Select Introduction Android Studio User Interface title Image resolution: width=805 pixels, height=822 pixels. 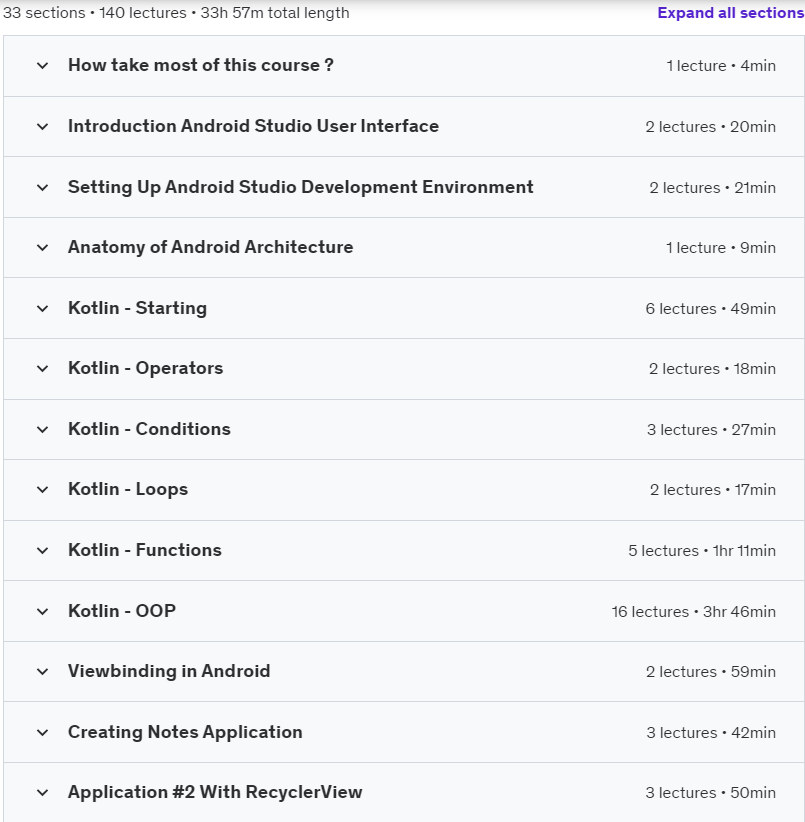point(253,126)
